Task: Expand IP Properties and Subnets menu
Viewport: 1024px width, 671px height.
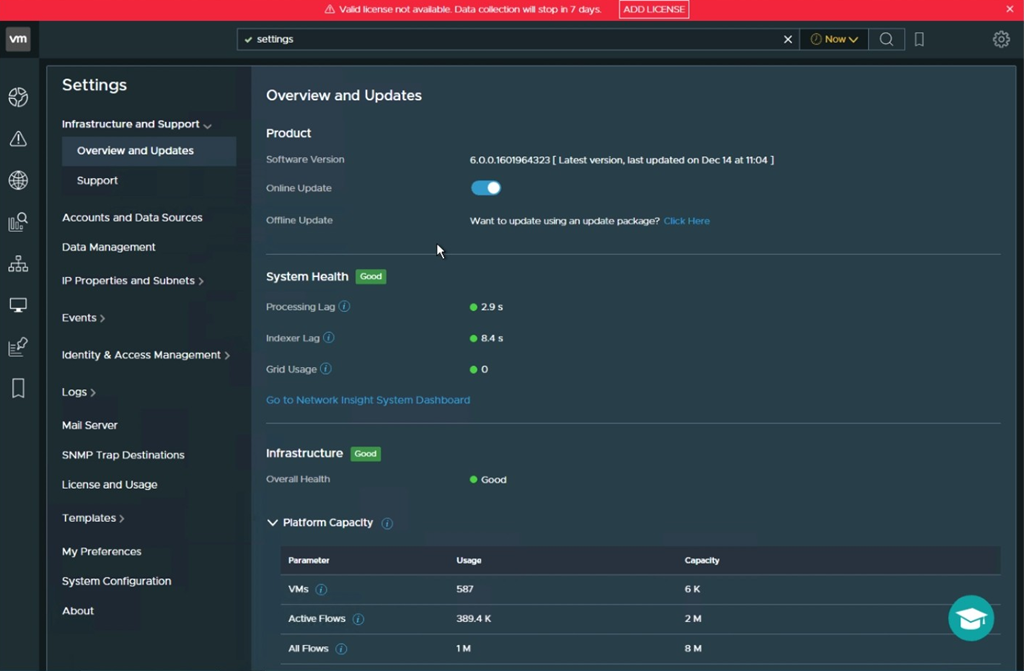Action: point(132,281)
